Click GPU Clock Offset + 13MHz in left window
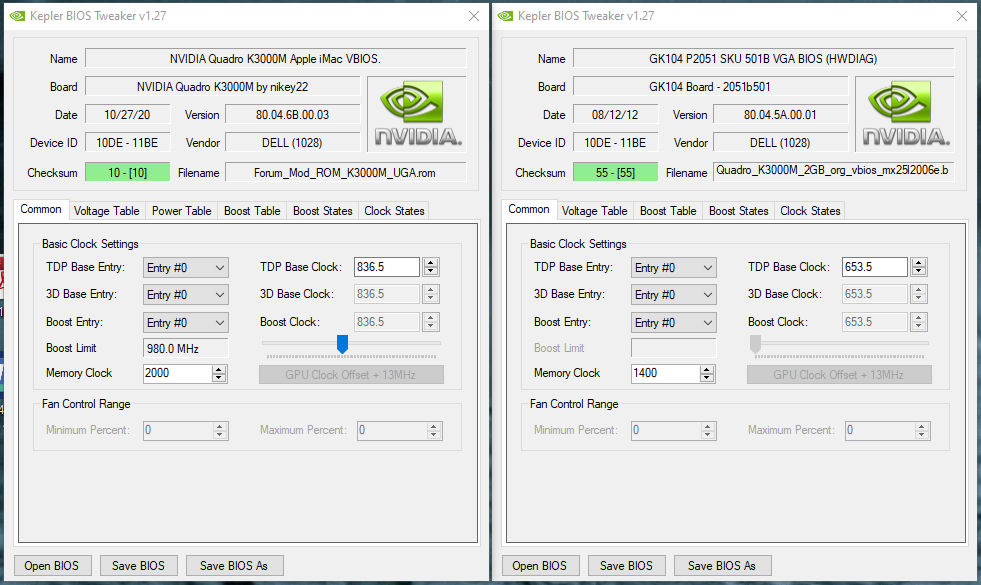 (x=351, y=375)
